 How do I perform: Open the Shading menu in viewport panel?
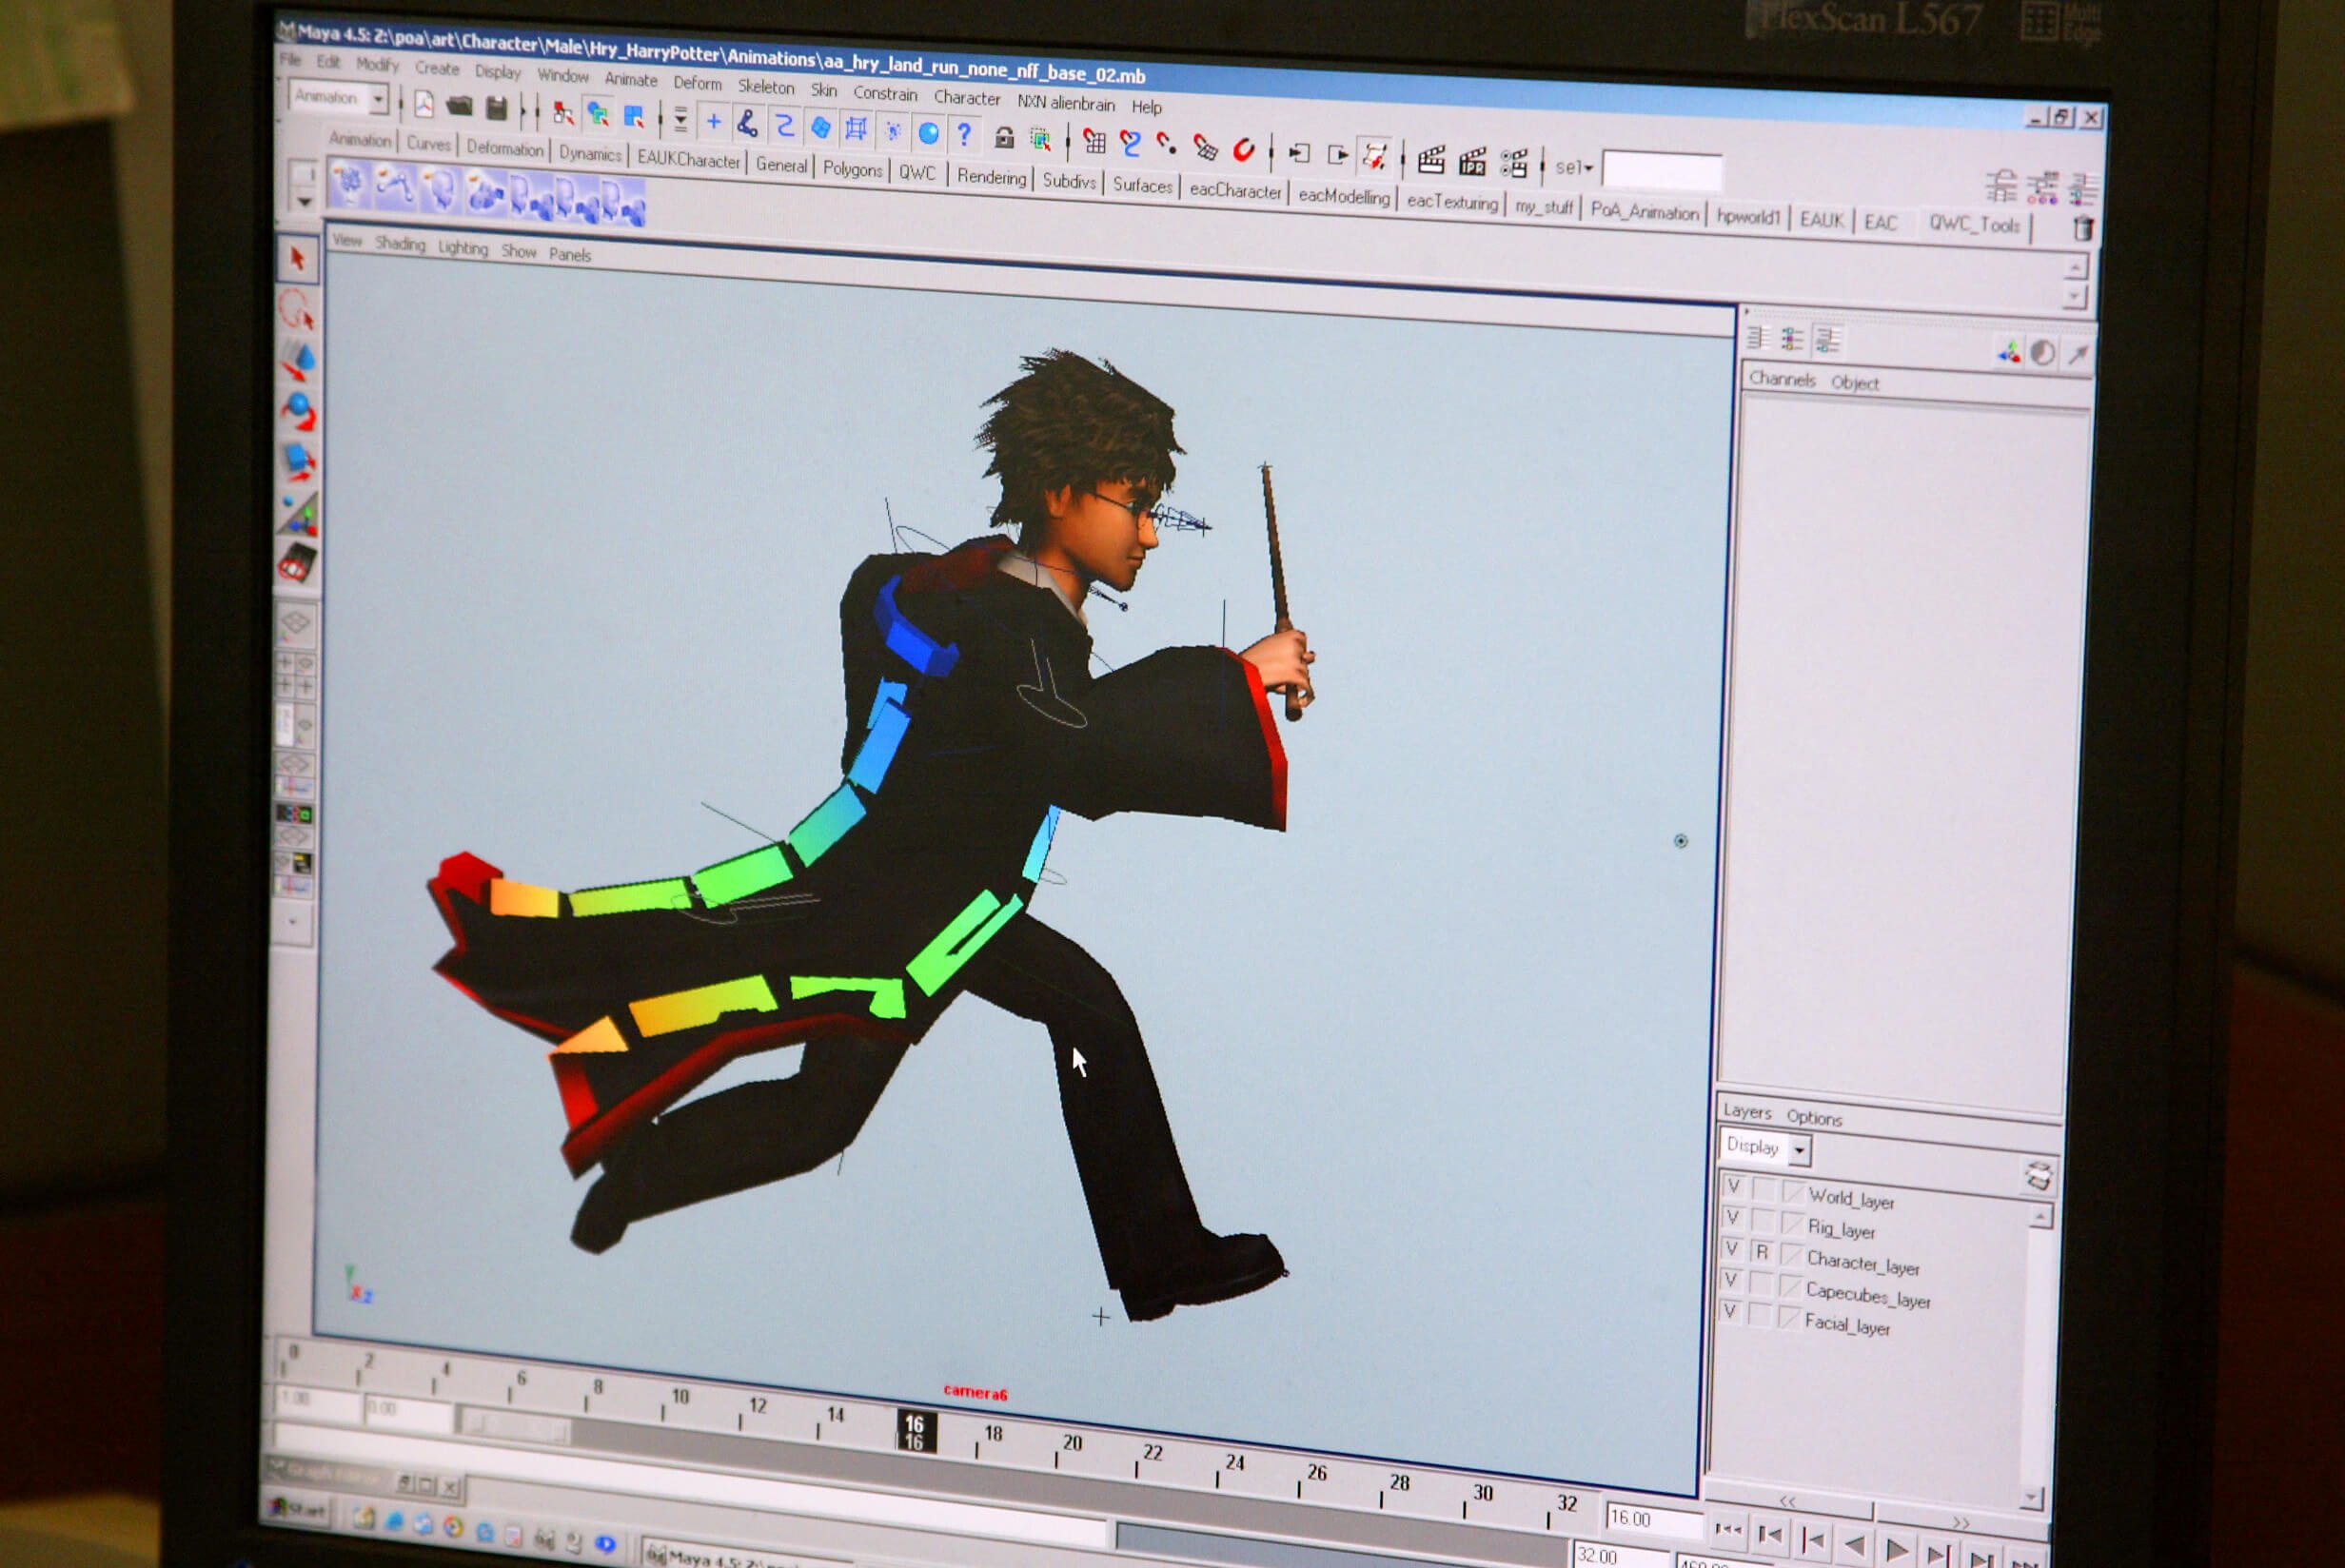[400, 243]
